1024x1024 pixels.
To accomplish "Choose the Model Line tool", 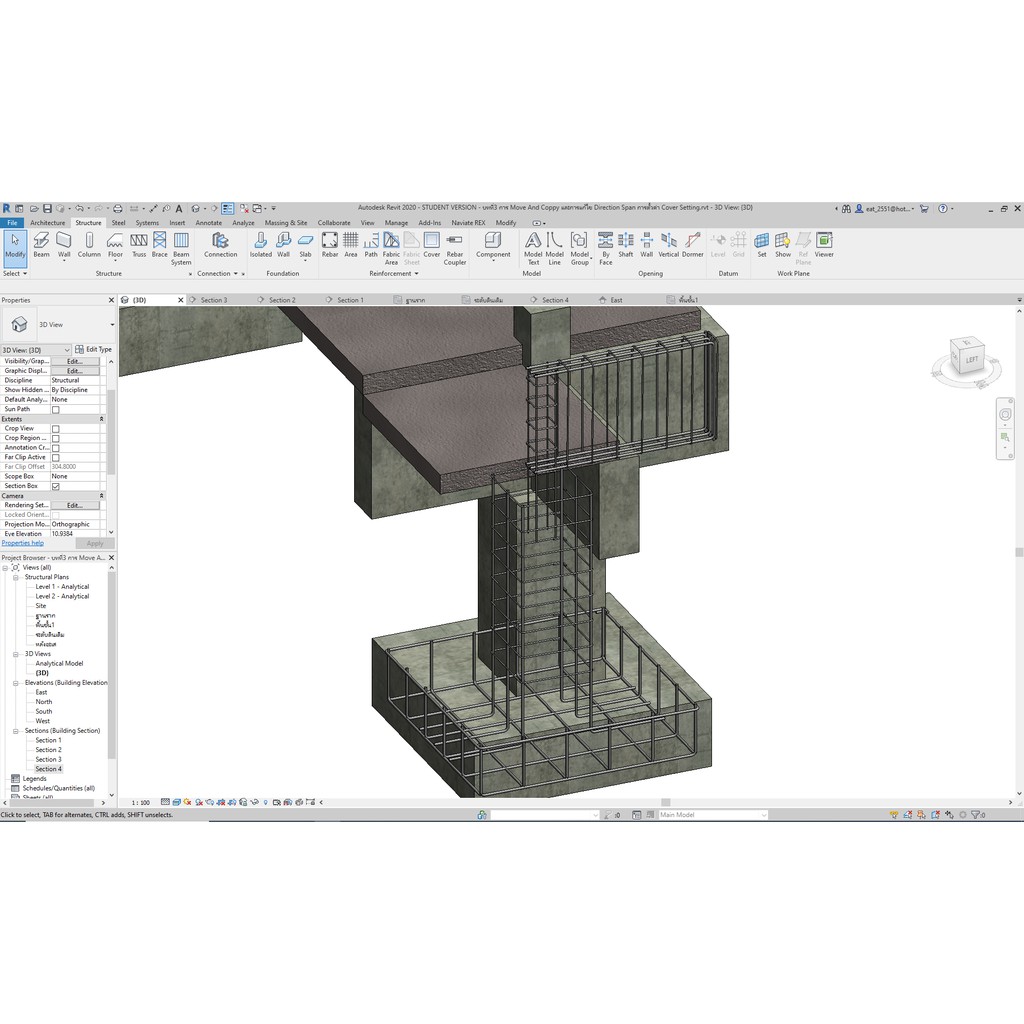I will 554,249.
